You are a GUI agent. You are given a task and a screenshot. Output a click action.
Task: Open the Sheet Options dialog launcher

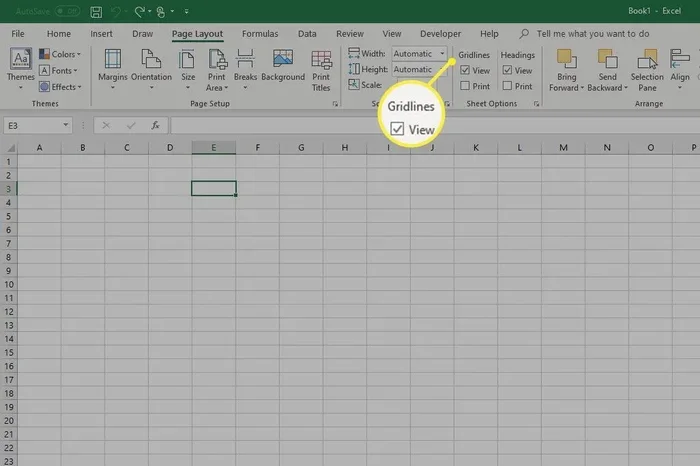point(536,104)
